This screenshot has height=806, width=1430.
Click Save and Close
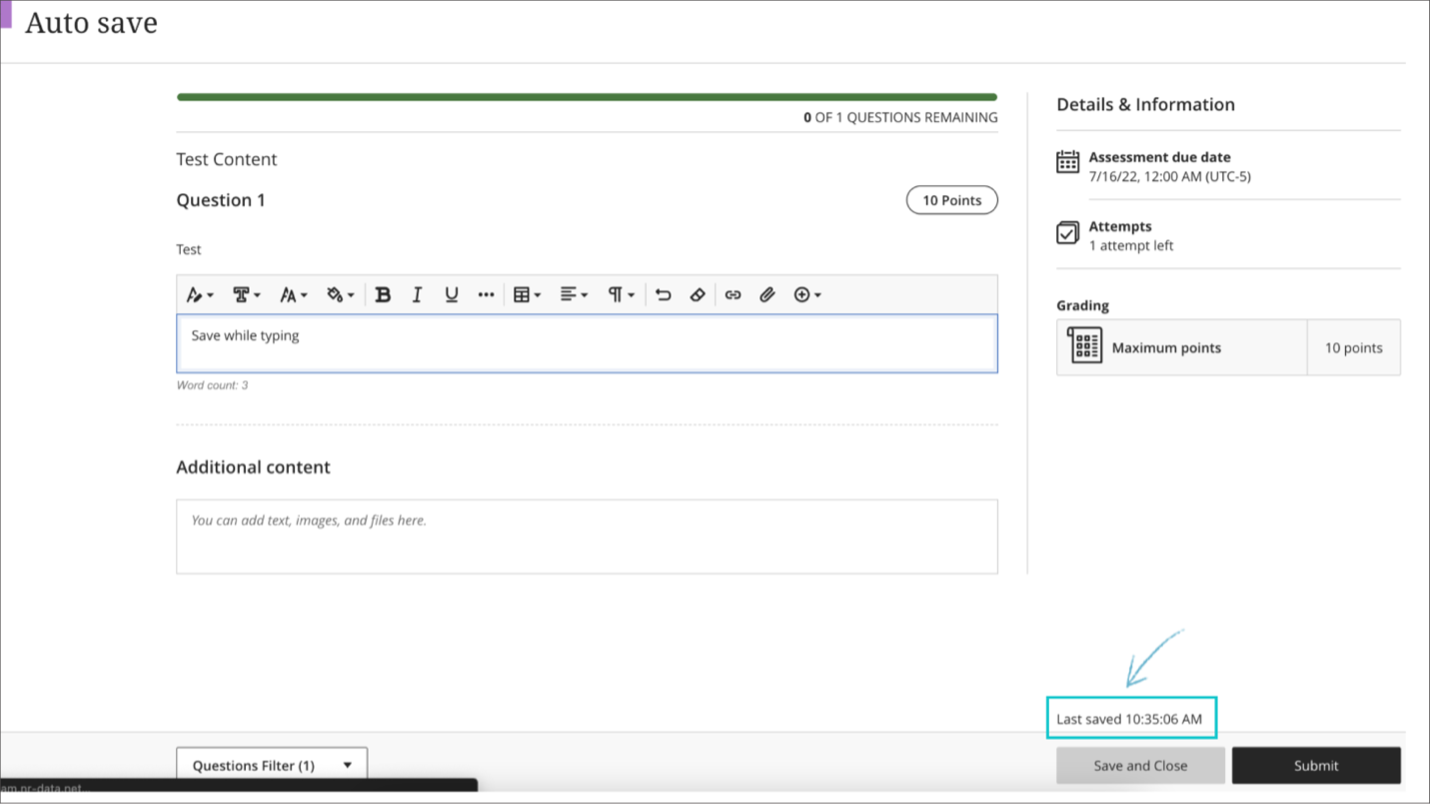tap(1140, 765)
